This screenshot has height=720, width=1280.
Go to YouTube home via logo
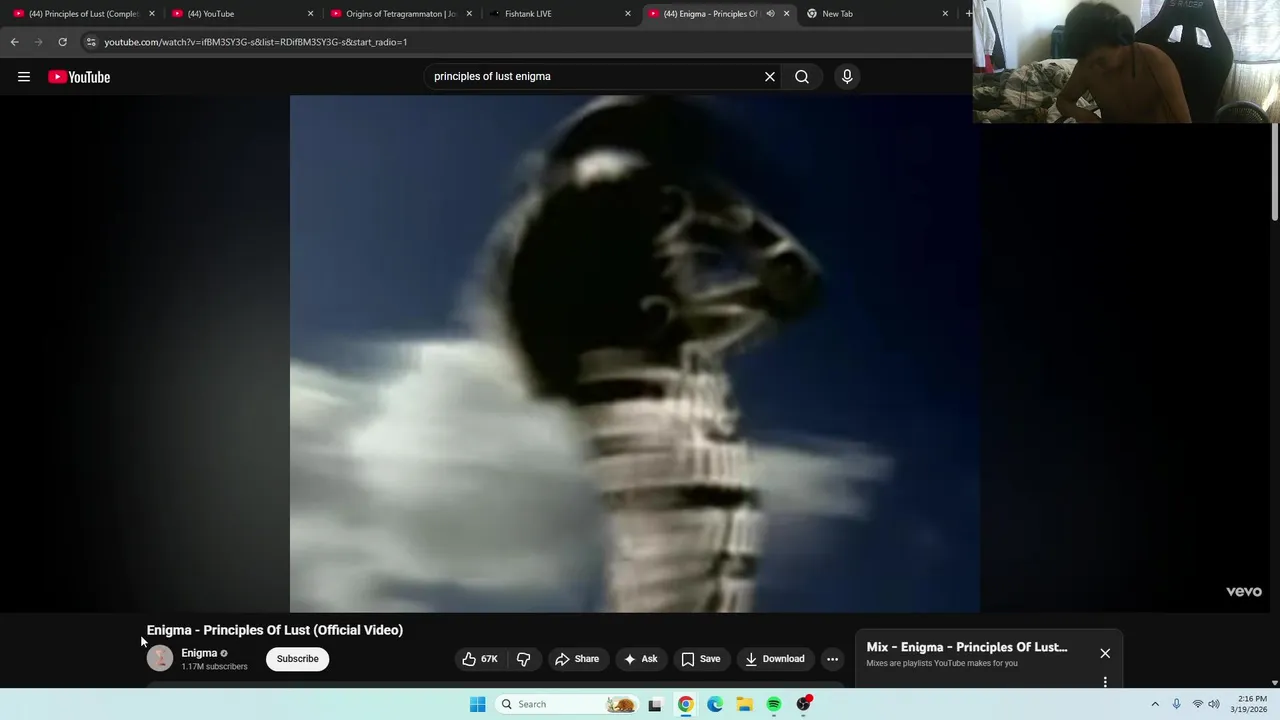point(79,77)
